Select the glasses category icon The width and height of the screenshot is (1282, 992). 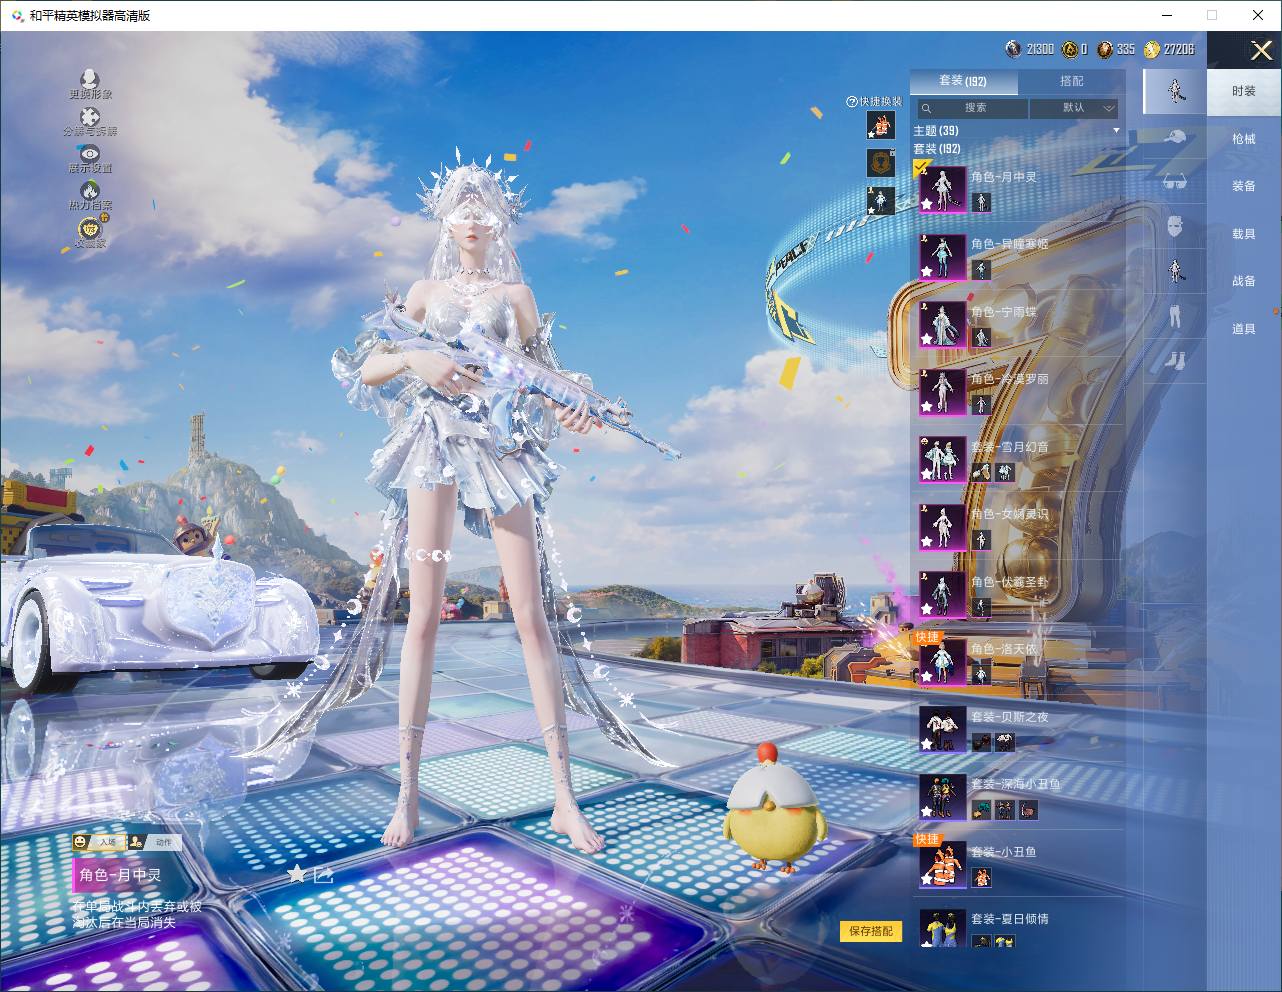[1175, 183]
